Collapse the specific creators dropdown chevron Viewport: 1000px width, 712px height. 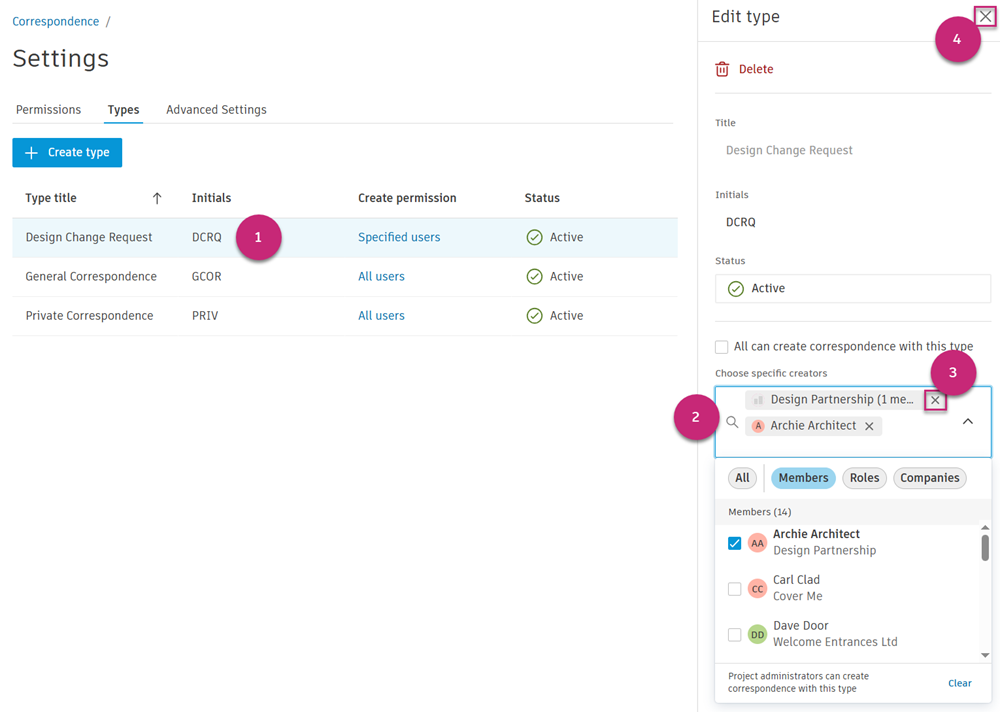(967, 422)
